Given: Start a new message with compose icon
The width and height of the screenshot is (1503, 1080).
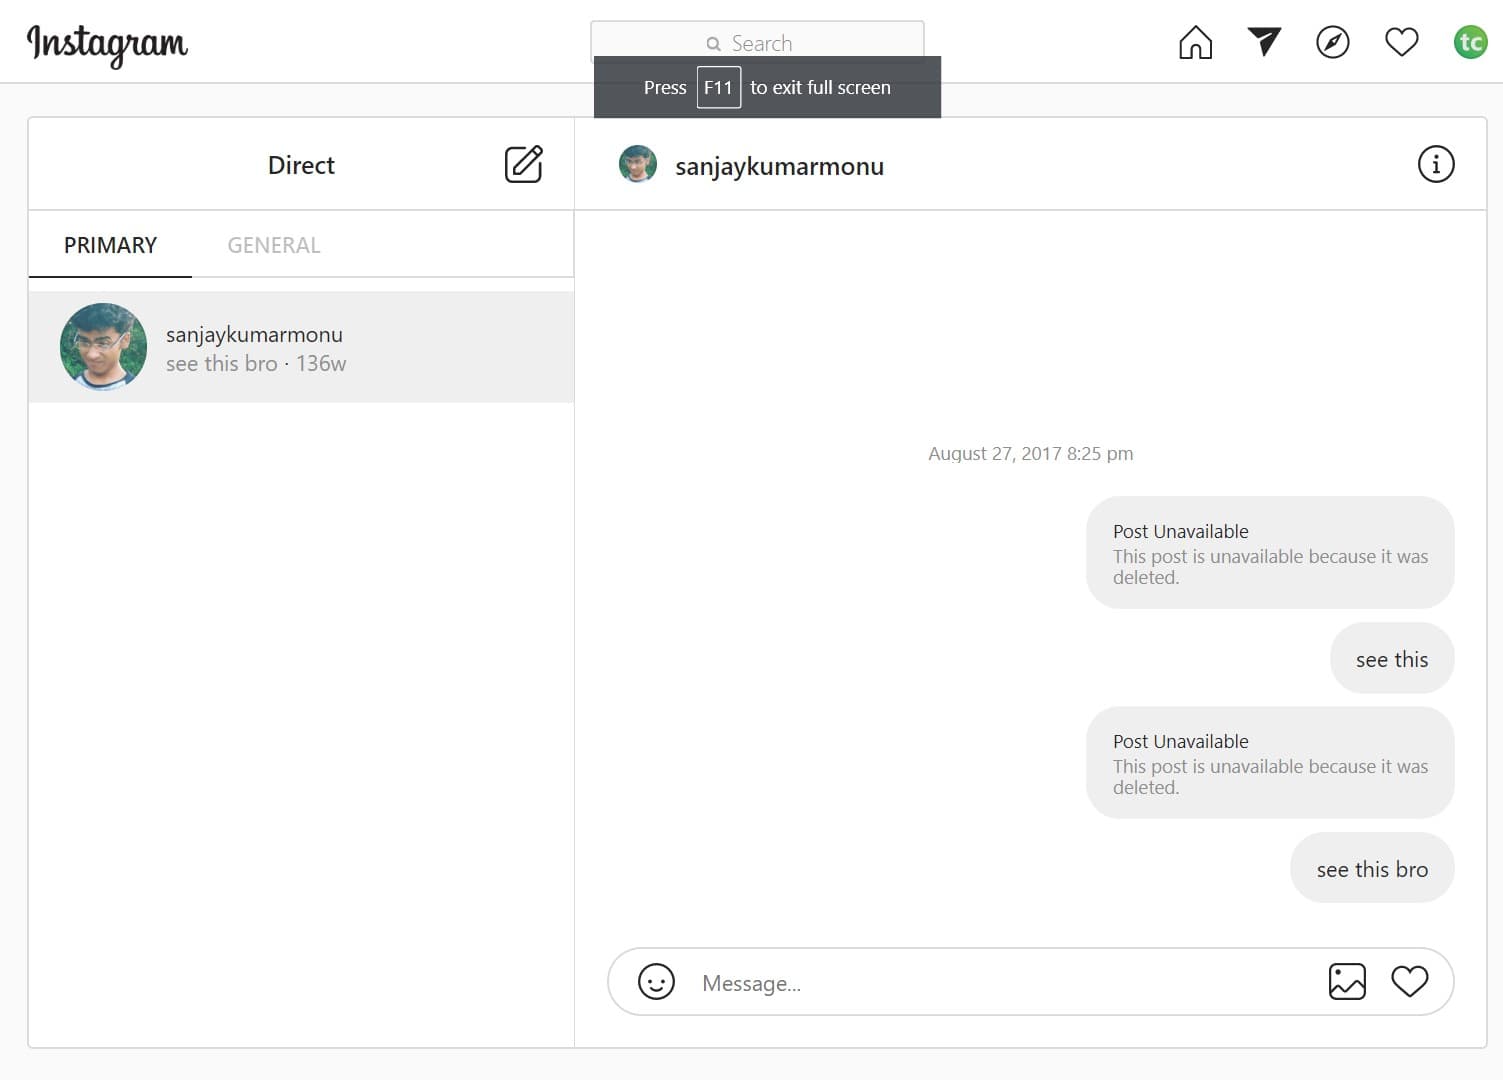Looking at the screenshot, I should (523, 164).
